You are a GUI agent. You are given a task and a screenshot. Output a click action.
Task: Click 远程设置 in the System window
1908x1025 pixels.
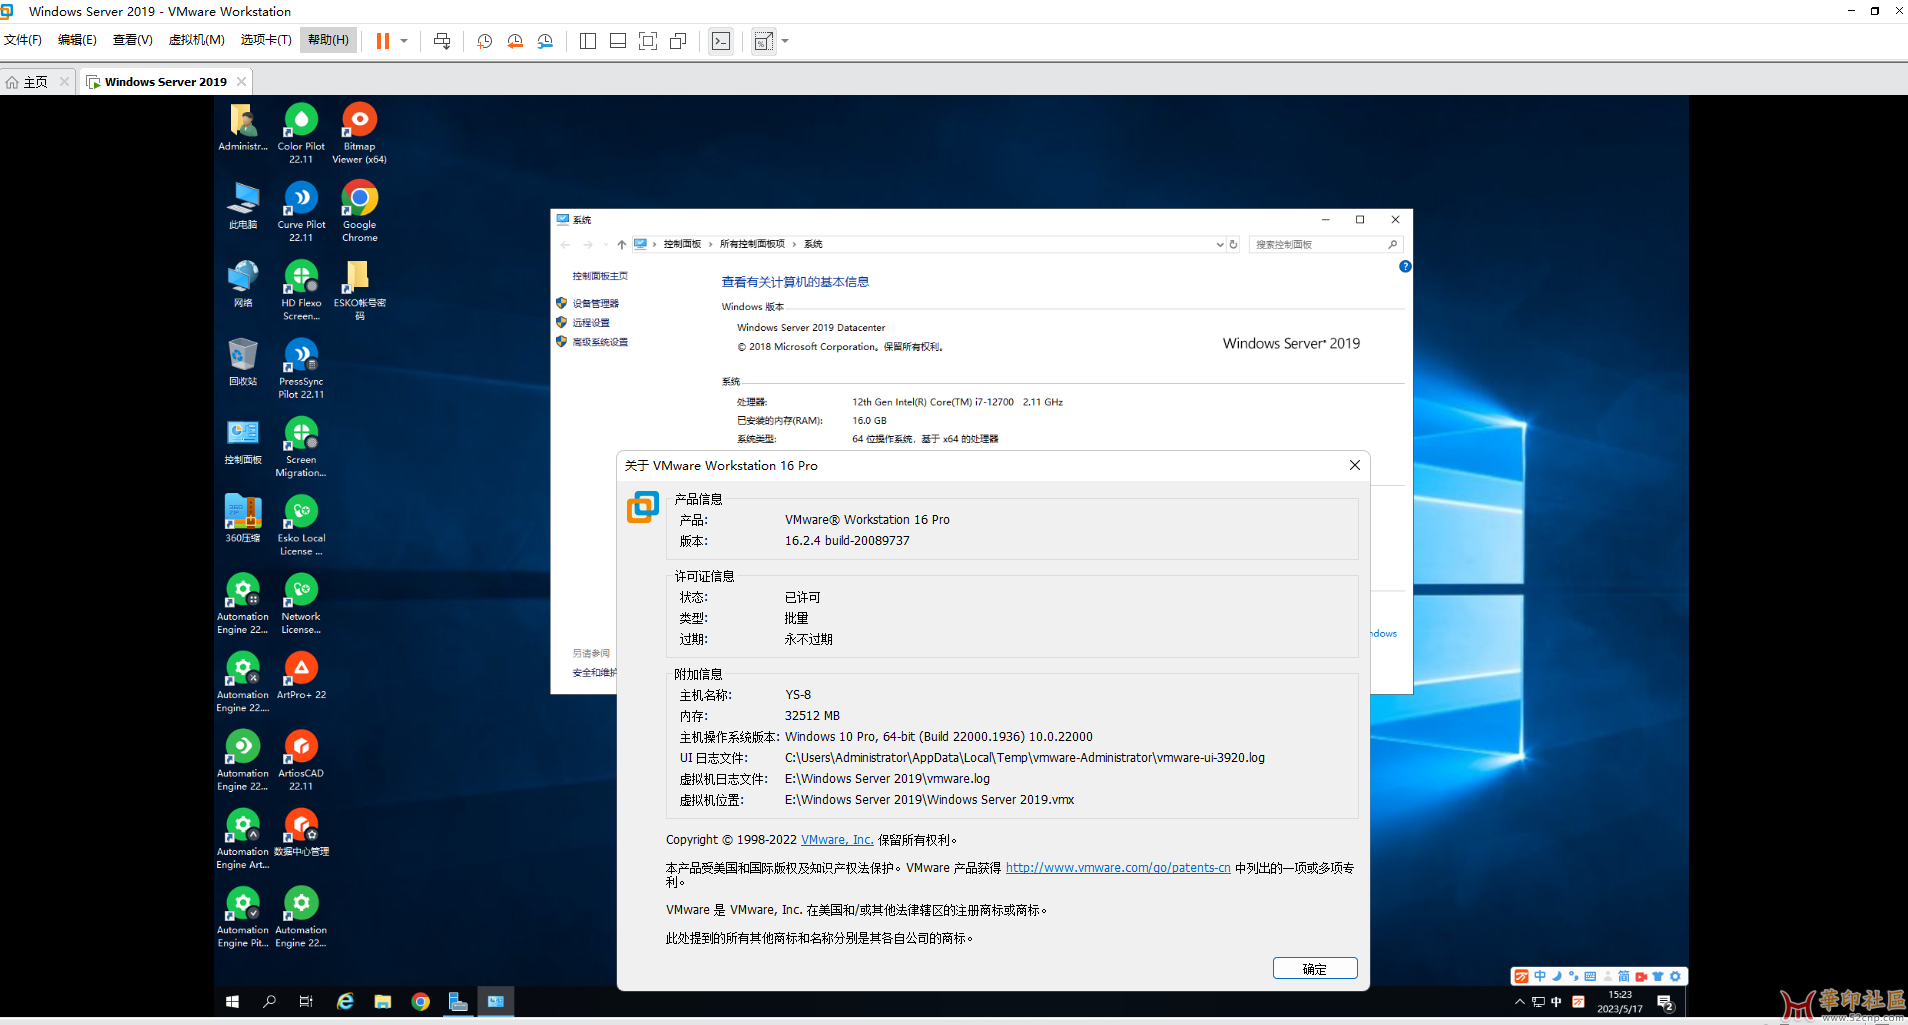point(591,322)
